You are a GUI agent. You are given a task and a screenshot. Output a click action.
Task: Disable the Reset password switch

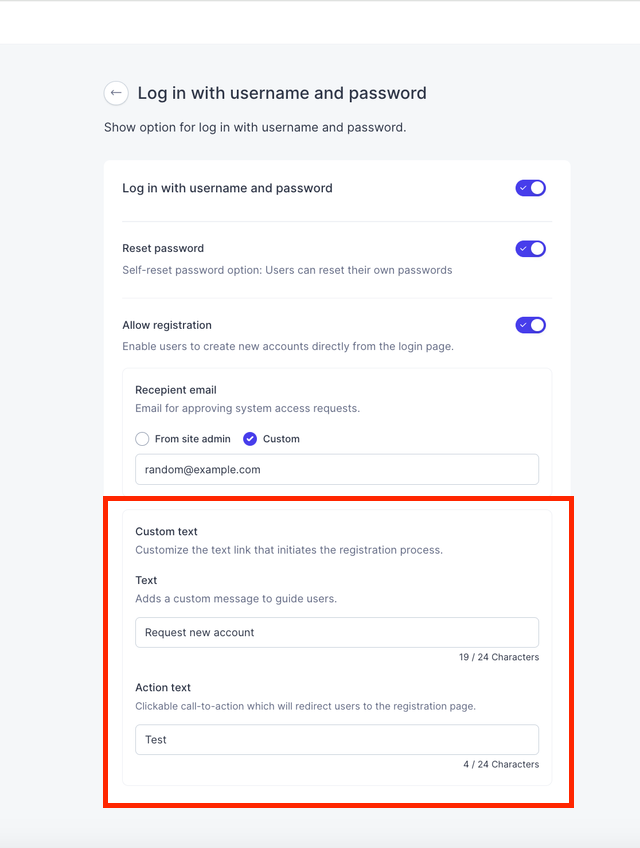tap(530, 249)
